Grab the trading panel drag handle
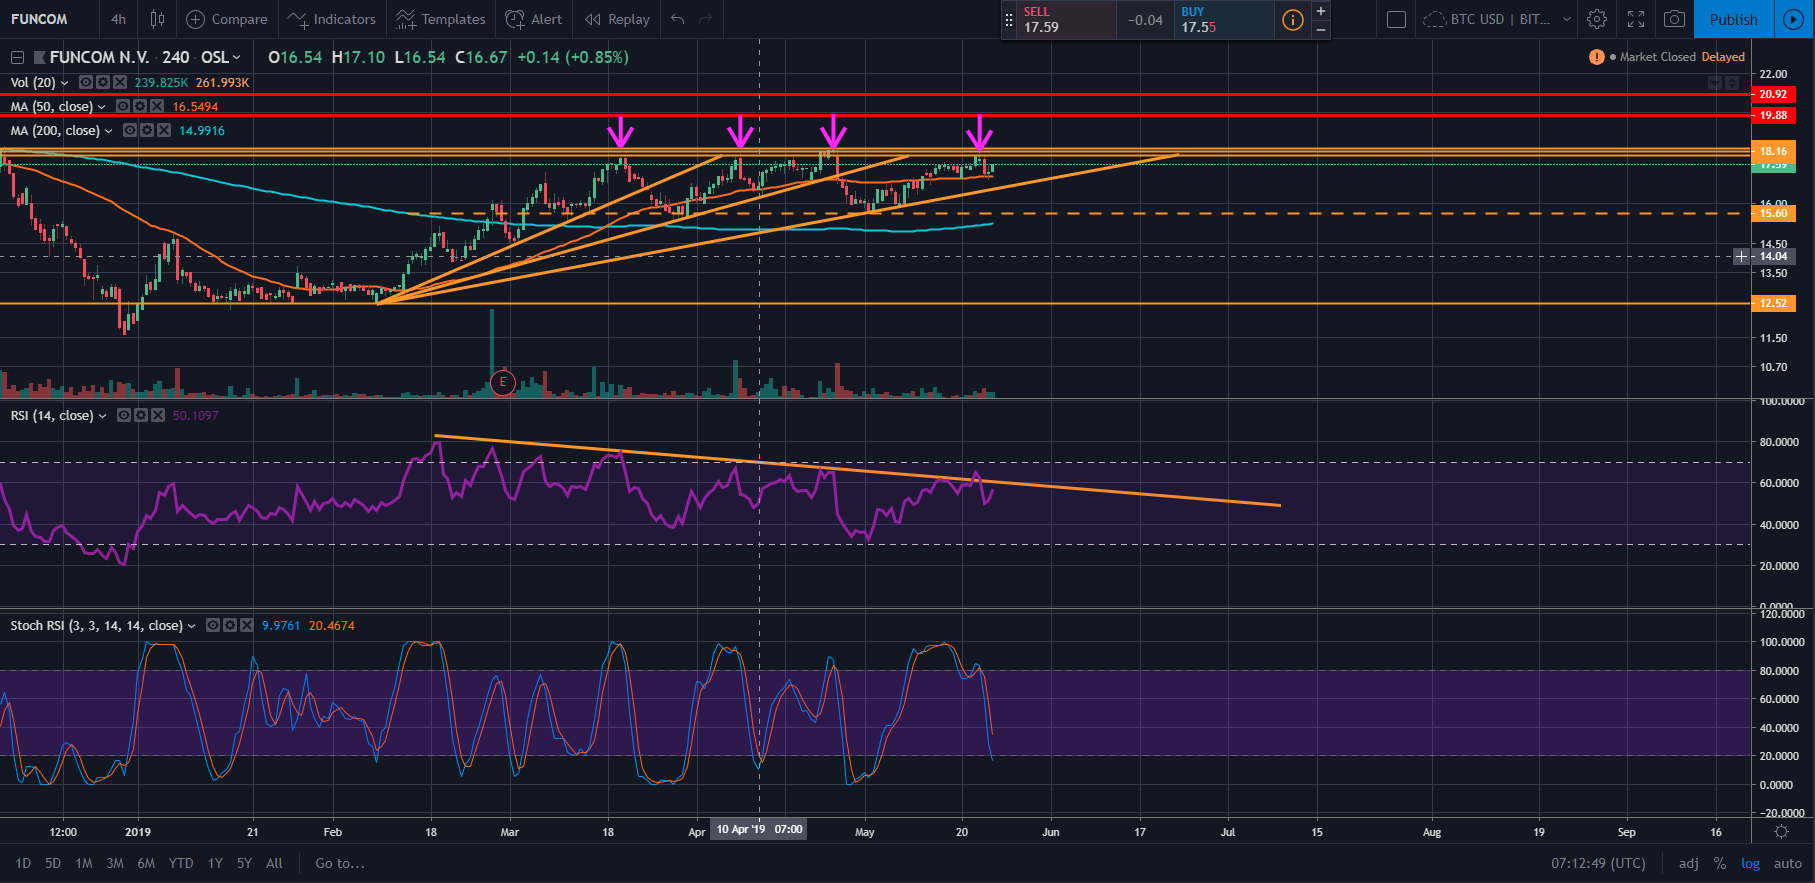The width and height of the screenshot is (1815, 883). point(1009,20)
